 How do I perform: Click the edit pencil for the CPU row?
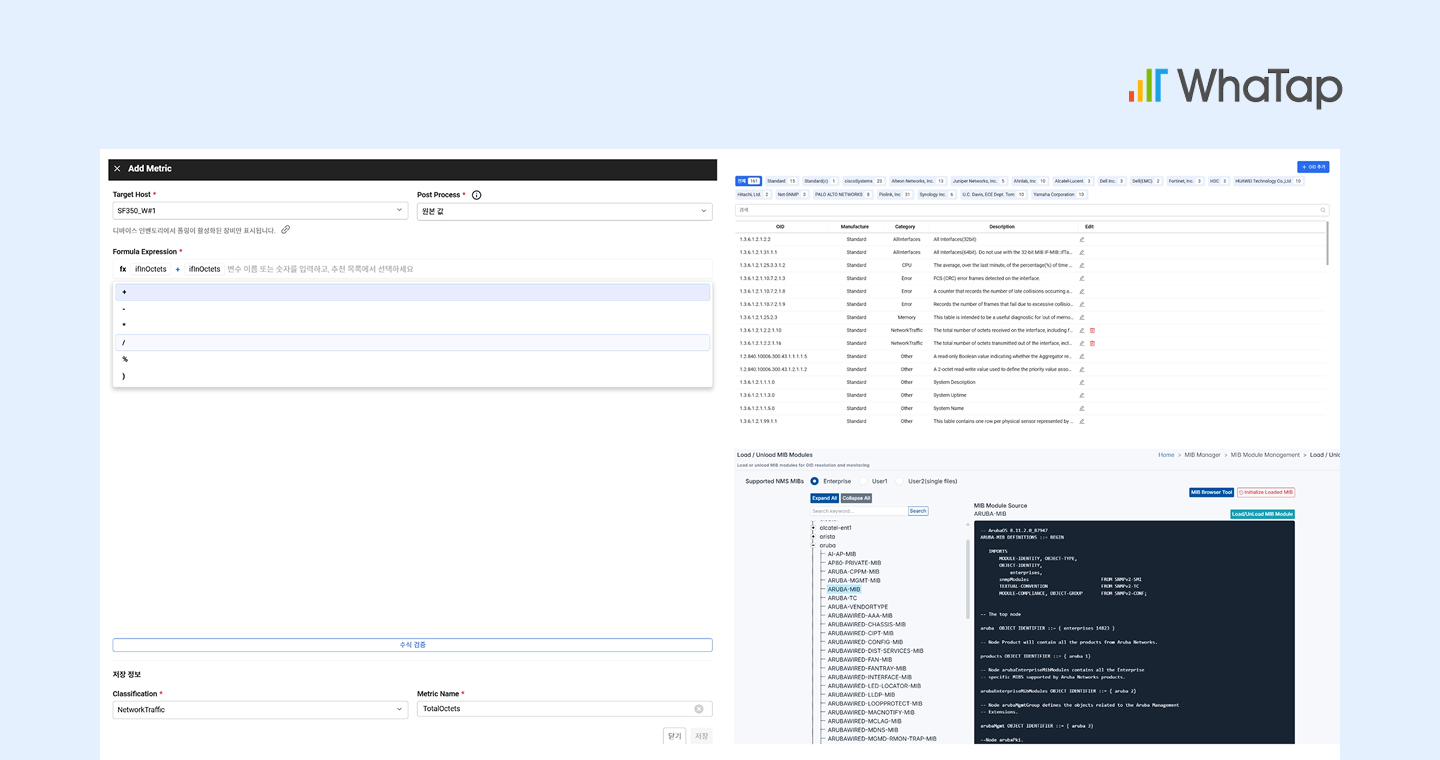click(x=1081, y=265)
